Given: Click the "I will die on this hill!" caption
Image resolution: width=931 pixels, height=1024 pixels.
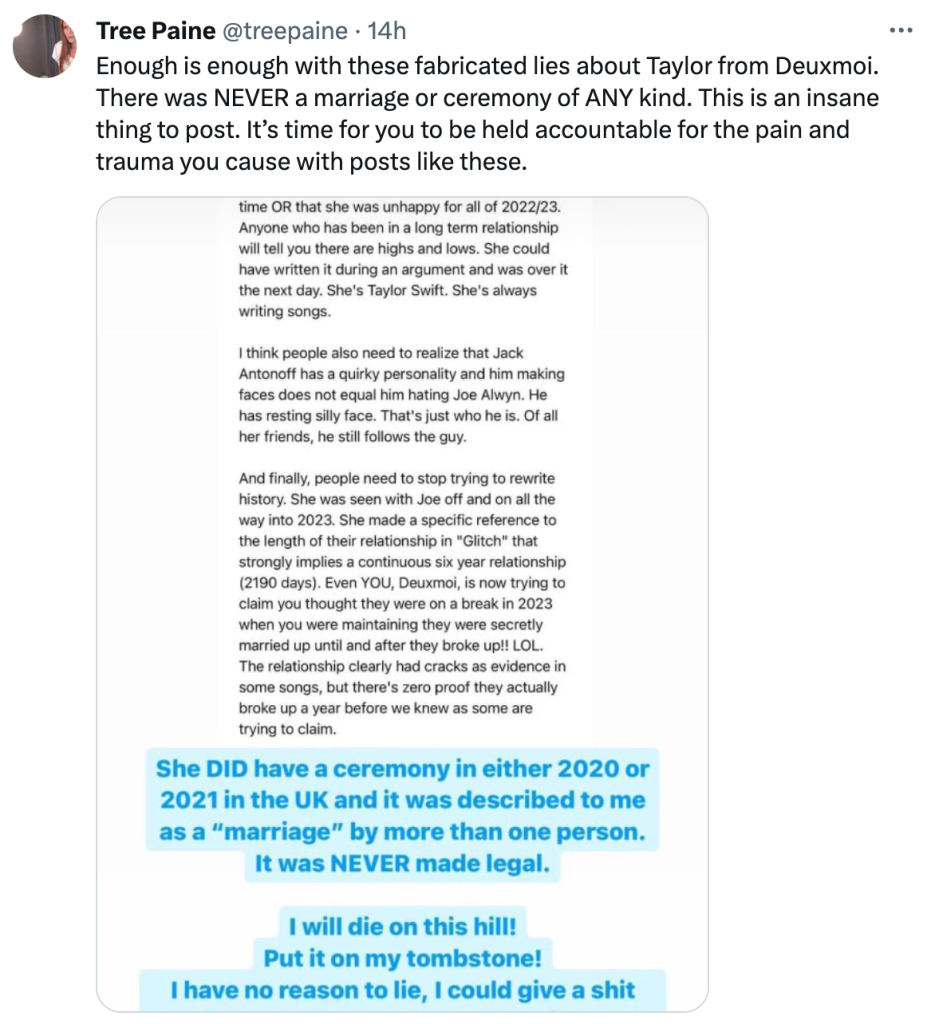Looking at the screenshot, I should pos(402,926).
